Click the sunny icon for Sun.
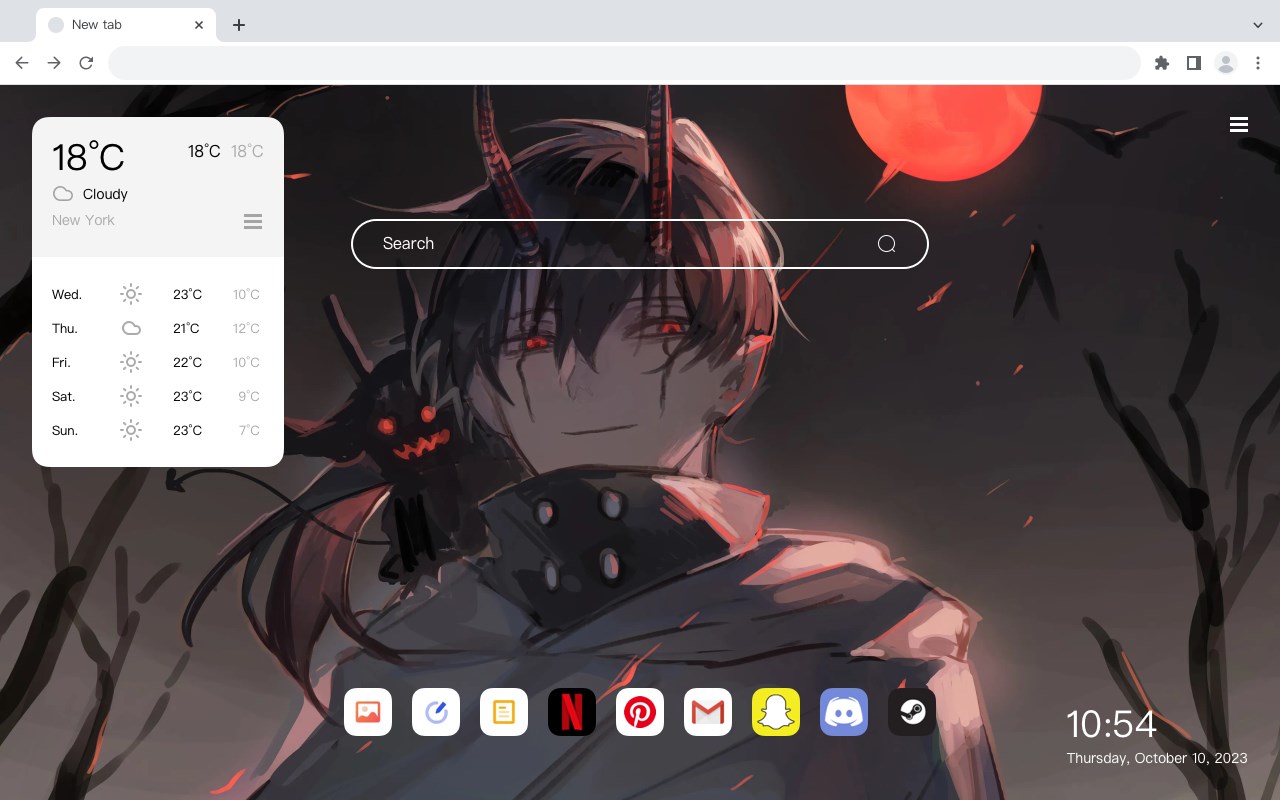The height and width of the screenshot is (800, 1280). 131,430
